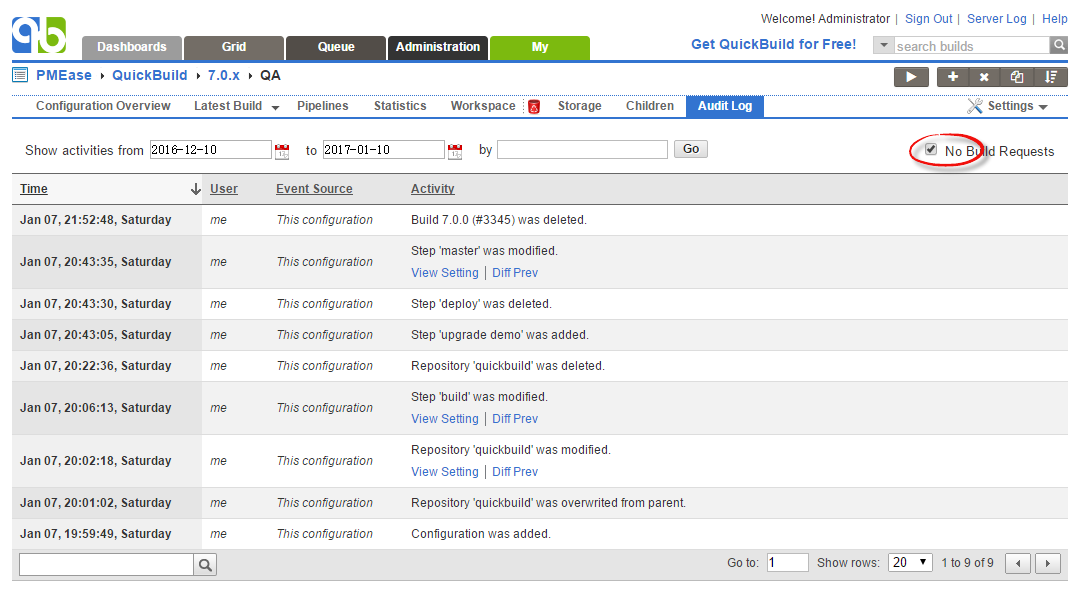Copy configuration with the duplicate icon
The image size is (1080, 589).
pyautogui.click(x=1017, y=77)
